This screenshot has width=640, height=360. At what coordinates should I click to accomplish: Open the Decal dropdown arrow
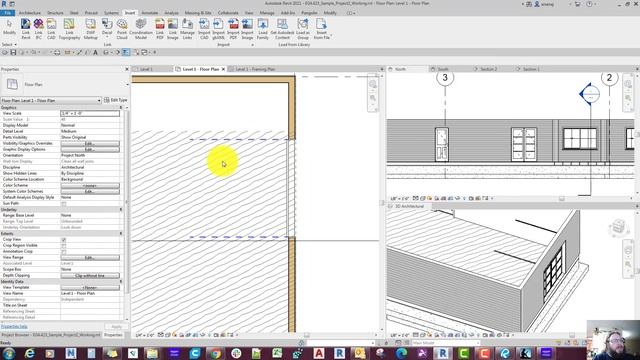[107, 37]
